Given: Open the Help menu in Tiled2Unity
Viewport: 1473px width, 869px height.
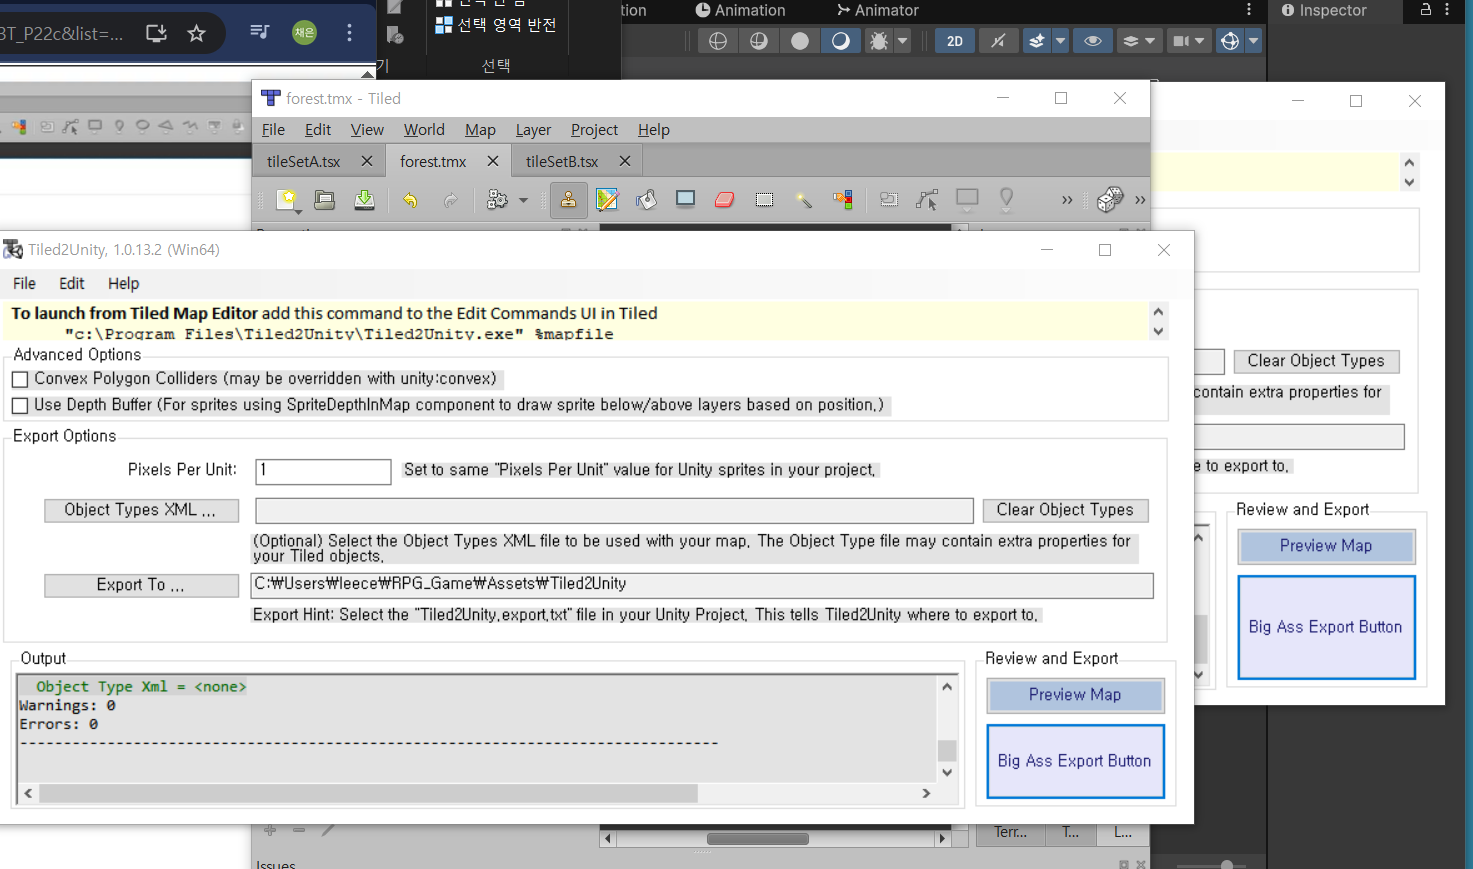Looking at the screenshot, I should coord(124,283).
